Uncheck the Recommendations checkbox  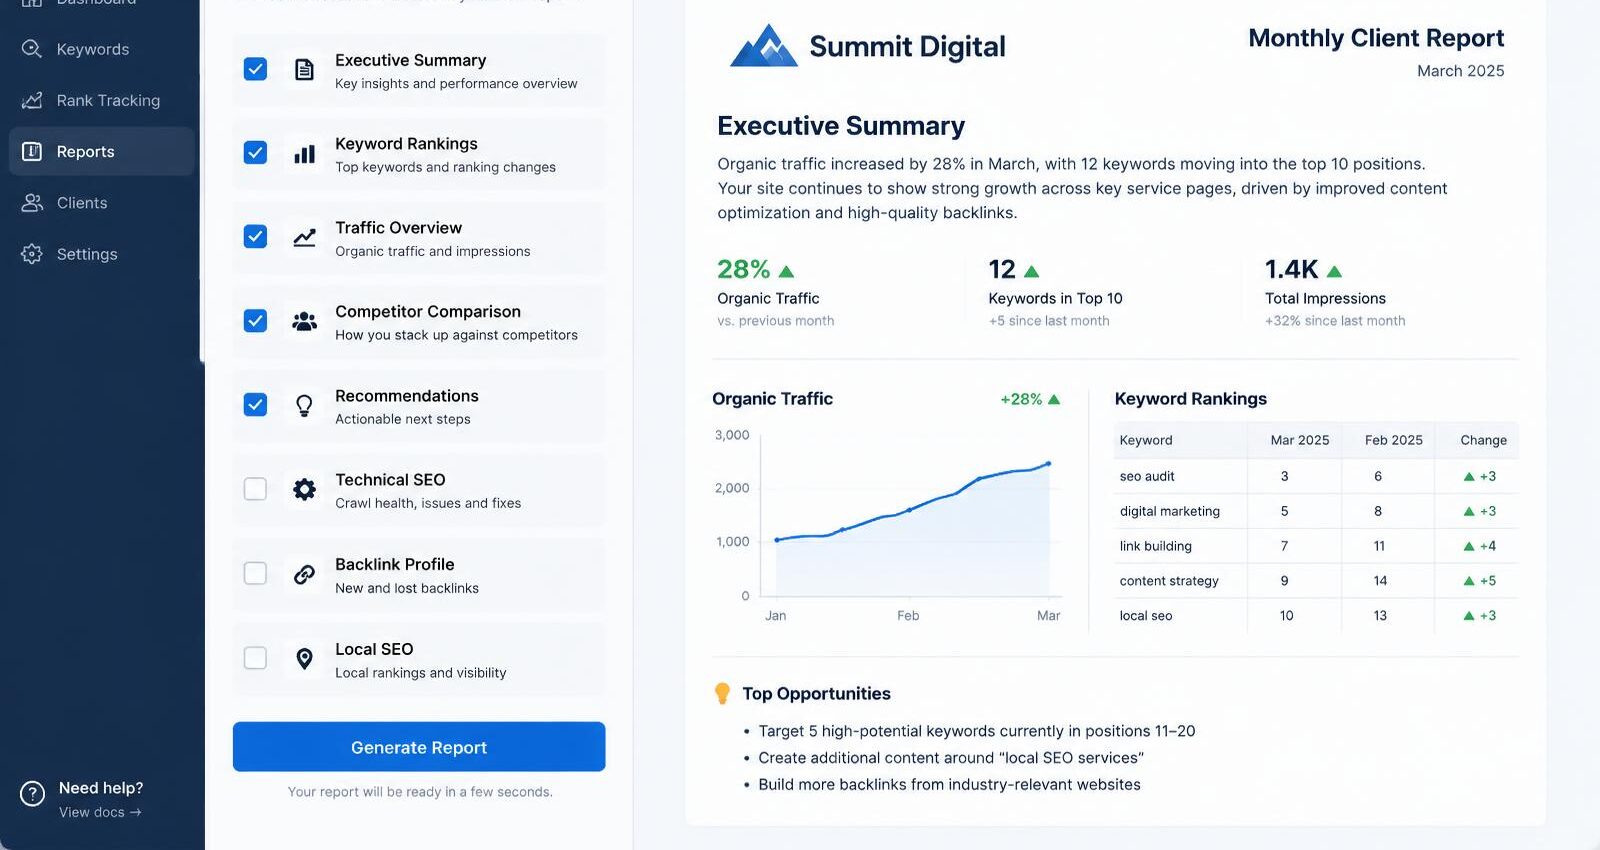click(x=255, y=405)
